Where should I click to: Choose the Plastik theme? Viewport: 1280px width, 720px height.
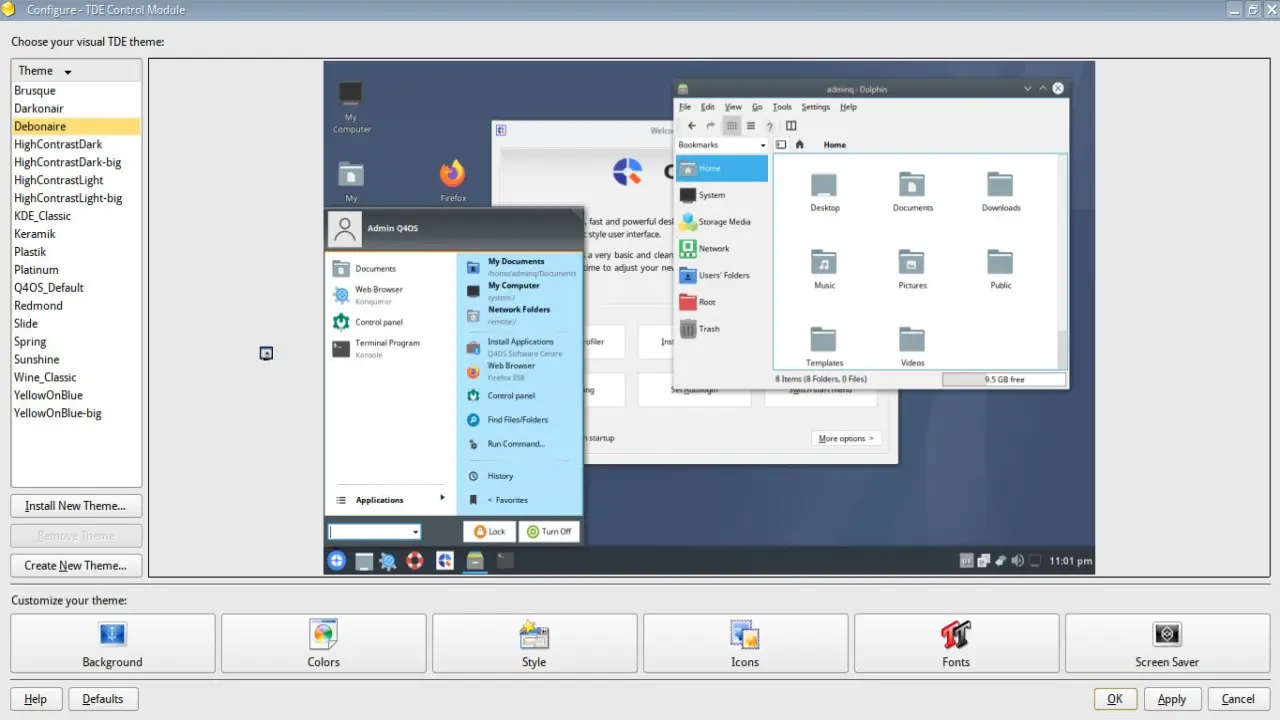[76, 252]
